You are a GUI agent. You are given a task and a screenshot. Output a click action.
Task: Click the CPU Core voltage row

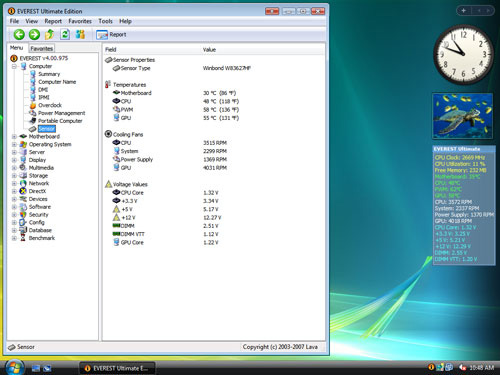coord(213,193)
